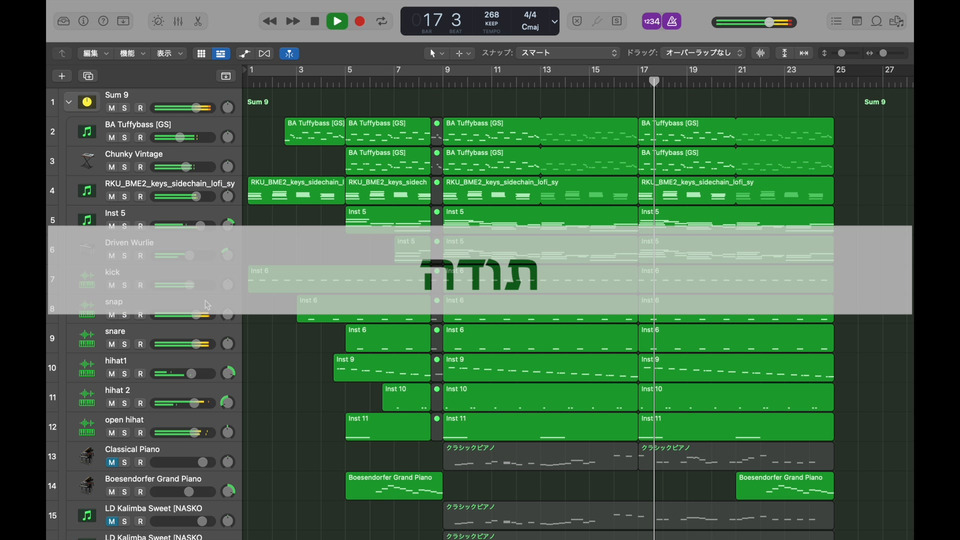The image size is (960, 540).
Task: Toggle the Automation curve icon
Action: point(245,53)
